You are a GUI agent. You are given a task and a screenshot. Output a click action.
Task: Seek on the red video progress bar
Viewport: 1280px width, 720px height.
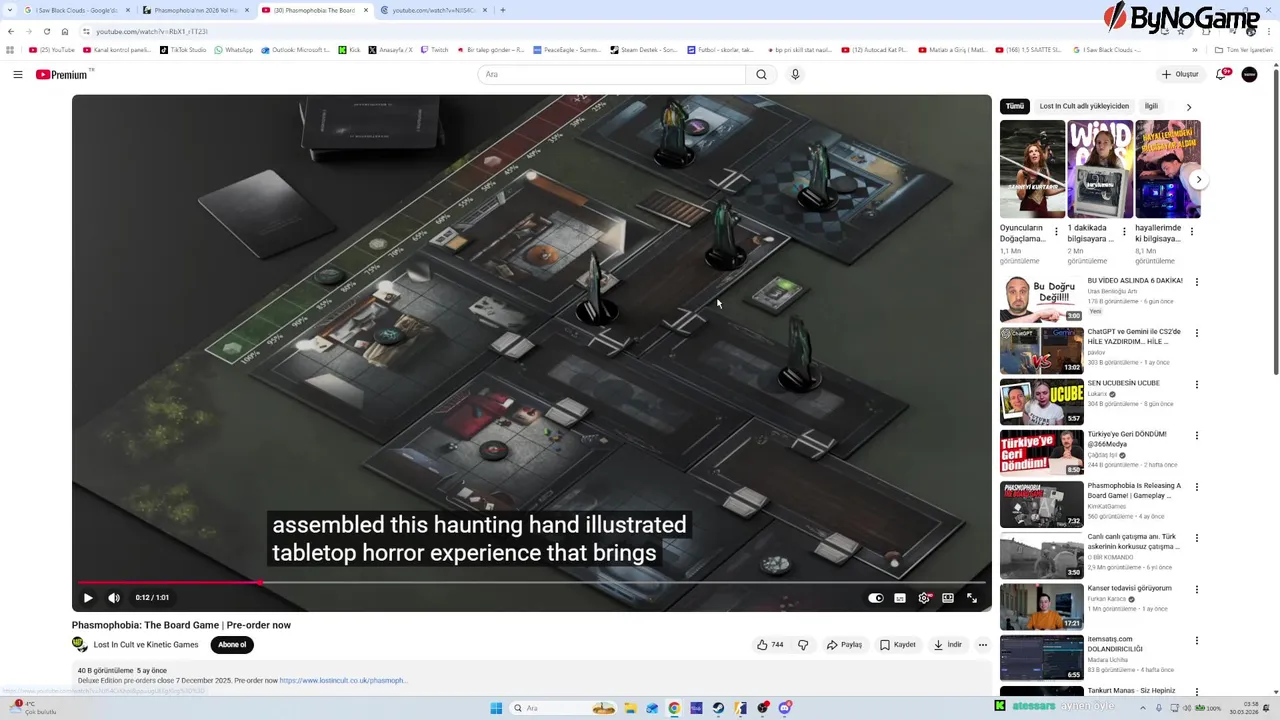(532, 582)
